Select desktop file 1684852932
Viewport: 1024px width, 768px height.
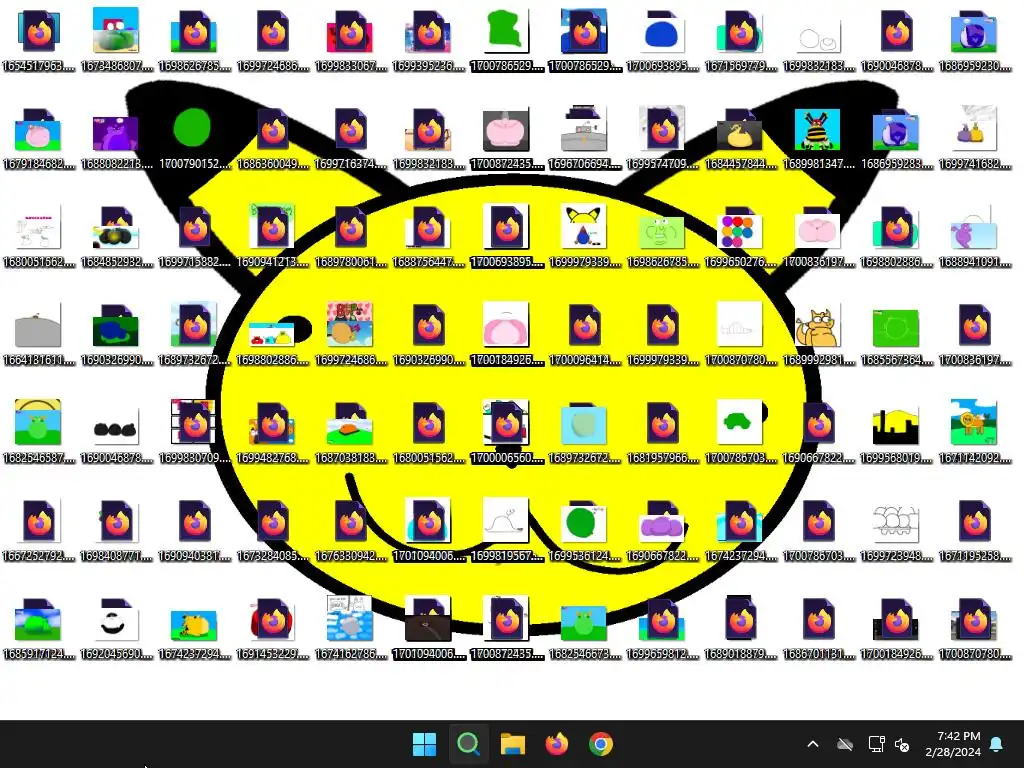click(116, 235)
